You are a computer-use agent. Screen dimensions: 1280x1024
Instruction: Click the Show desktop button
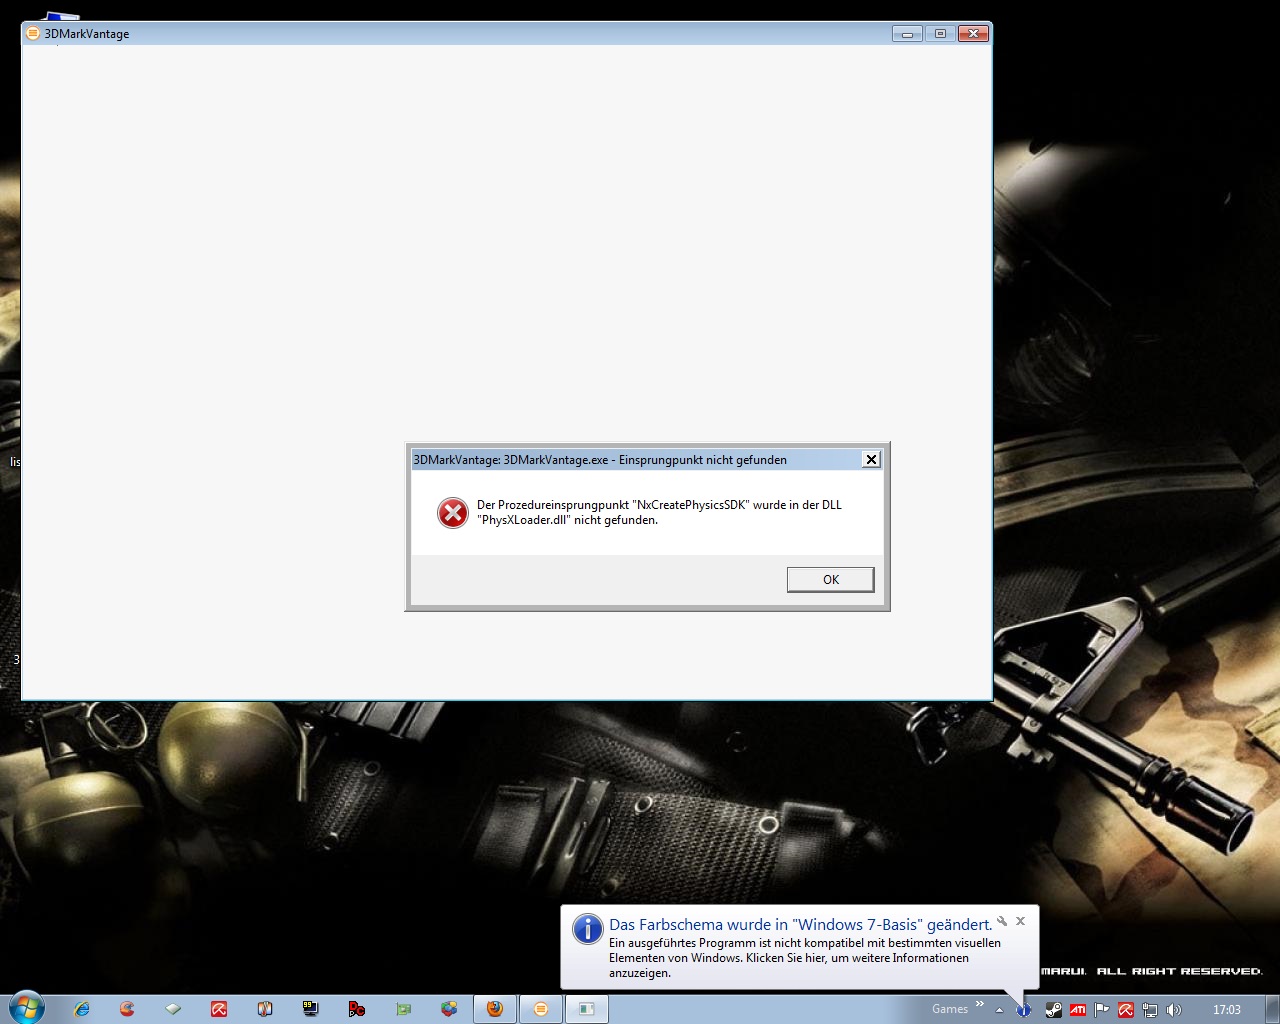[1272, 1009]
